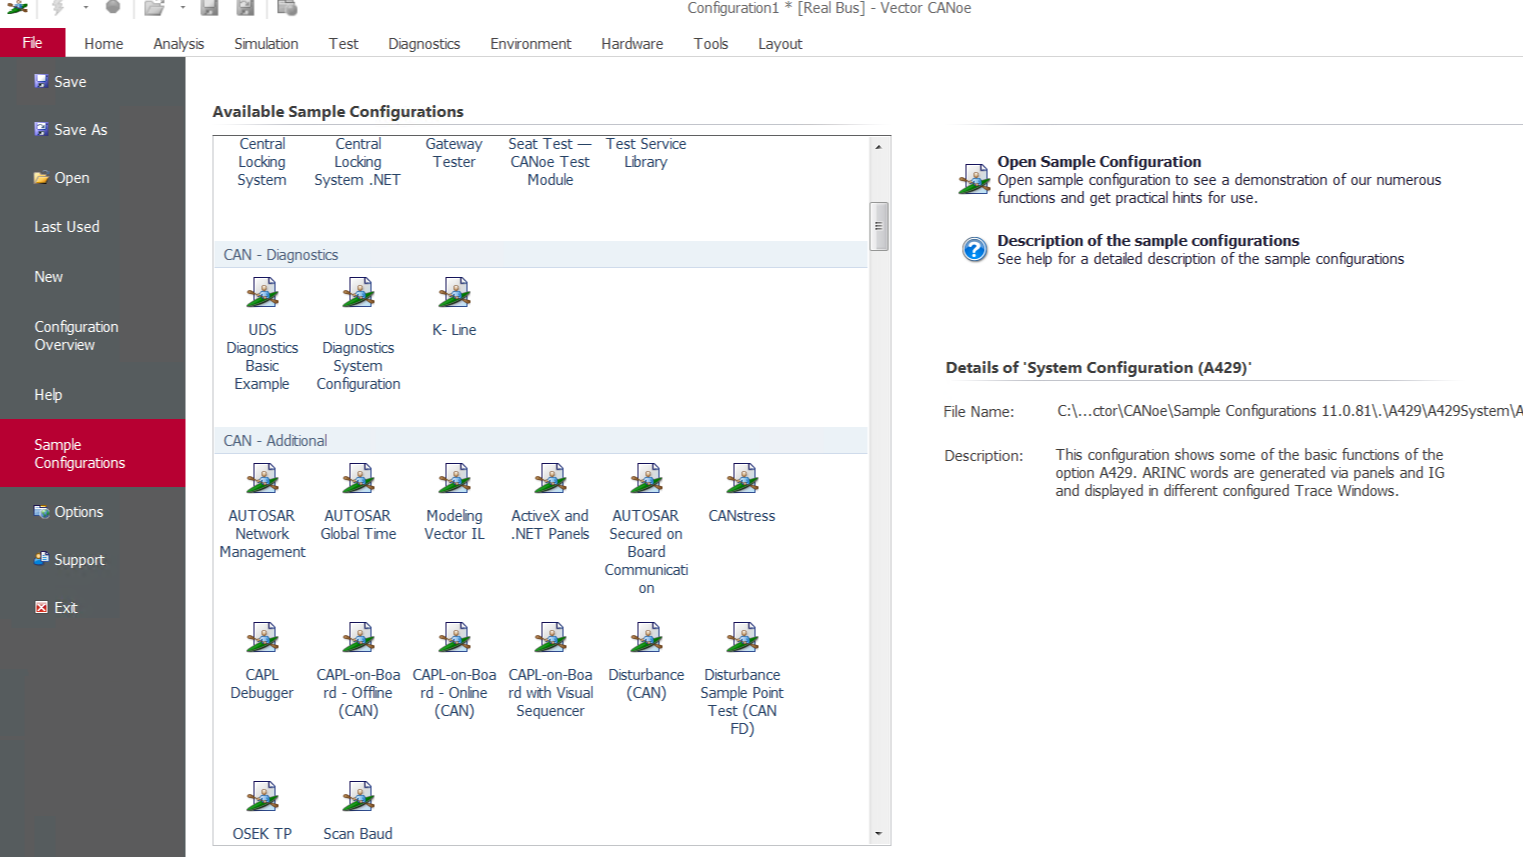The height and width of the screenshot is (857, 1523).
Task: Select Sample Configurations in the sidebar
Action: click(92, 454)
